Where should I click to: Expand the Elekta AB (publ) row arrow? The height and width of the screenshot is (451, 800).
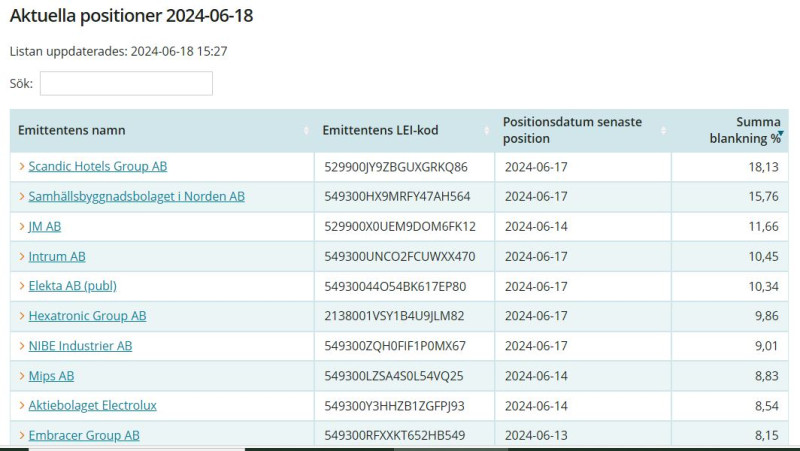21,286
